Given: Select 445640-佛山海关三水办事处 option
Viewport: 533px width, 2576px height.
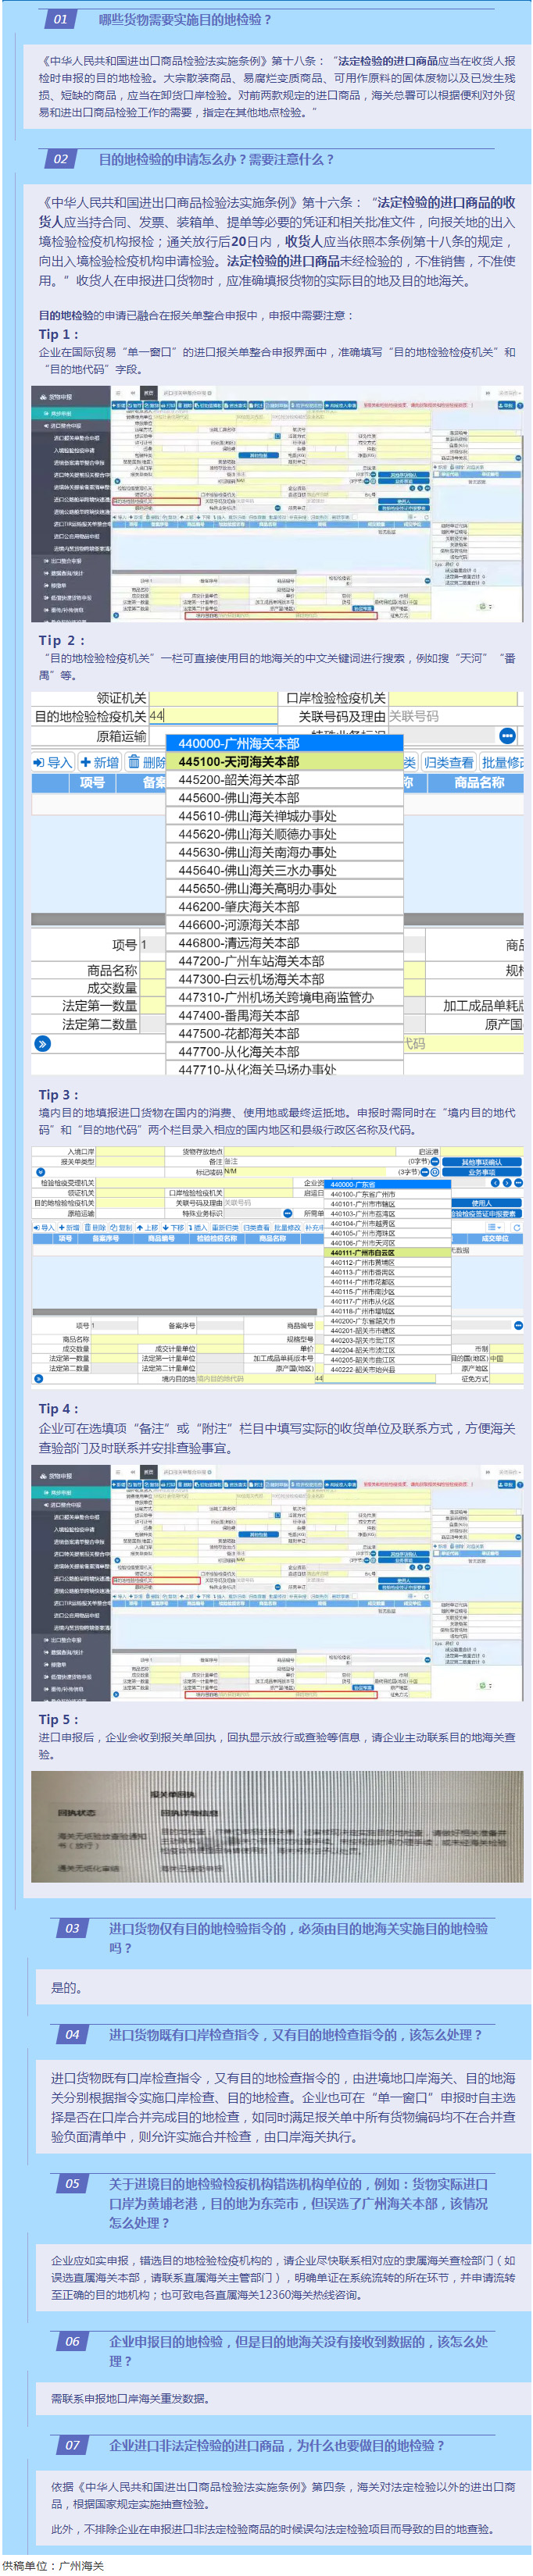Looking at the screenshot, I should 284,870.
